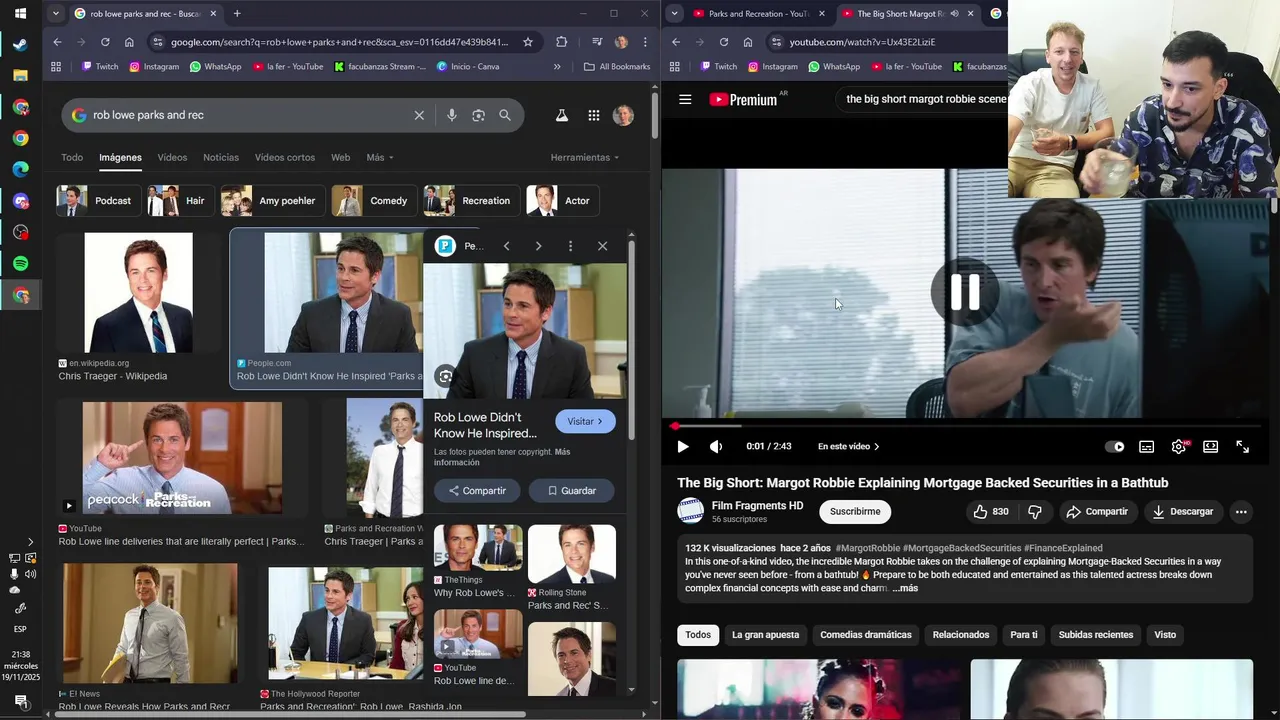This screenshot has height=720, width=1280.
Task: Expand video description with '...más'
Action: tap(905, 588)
